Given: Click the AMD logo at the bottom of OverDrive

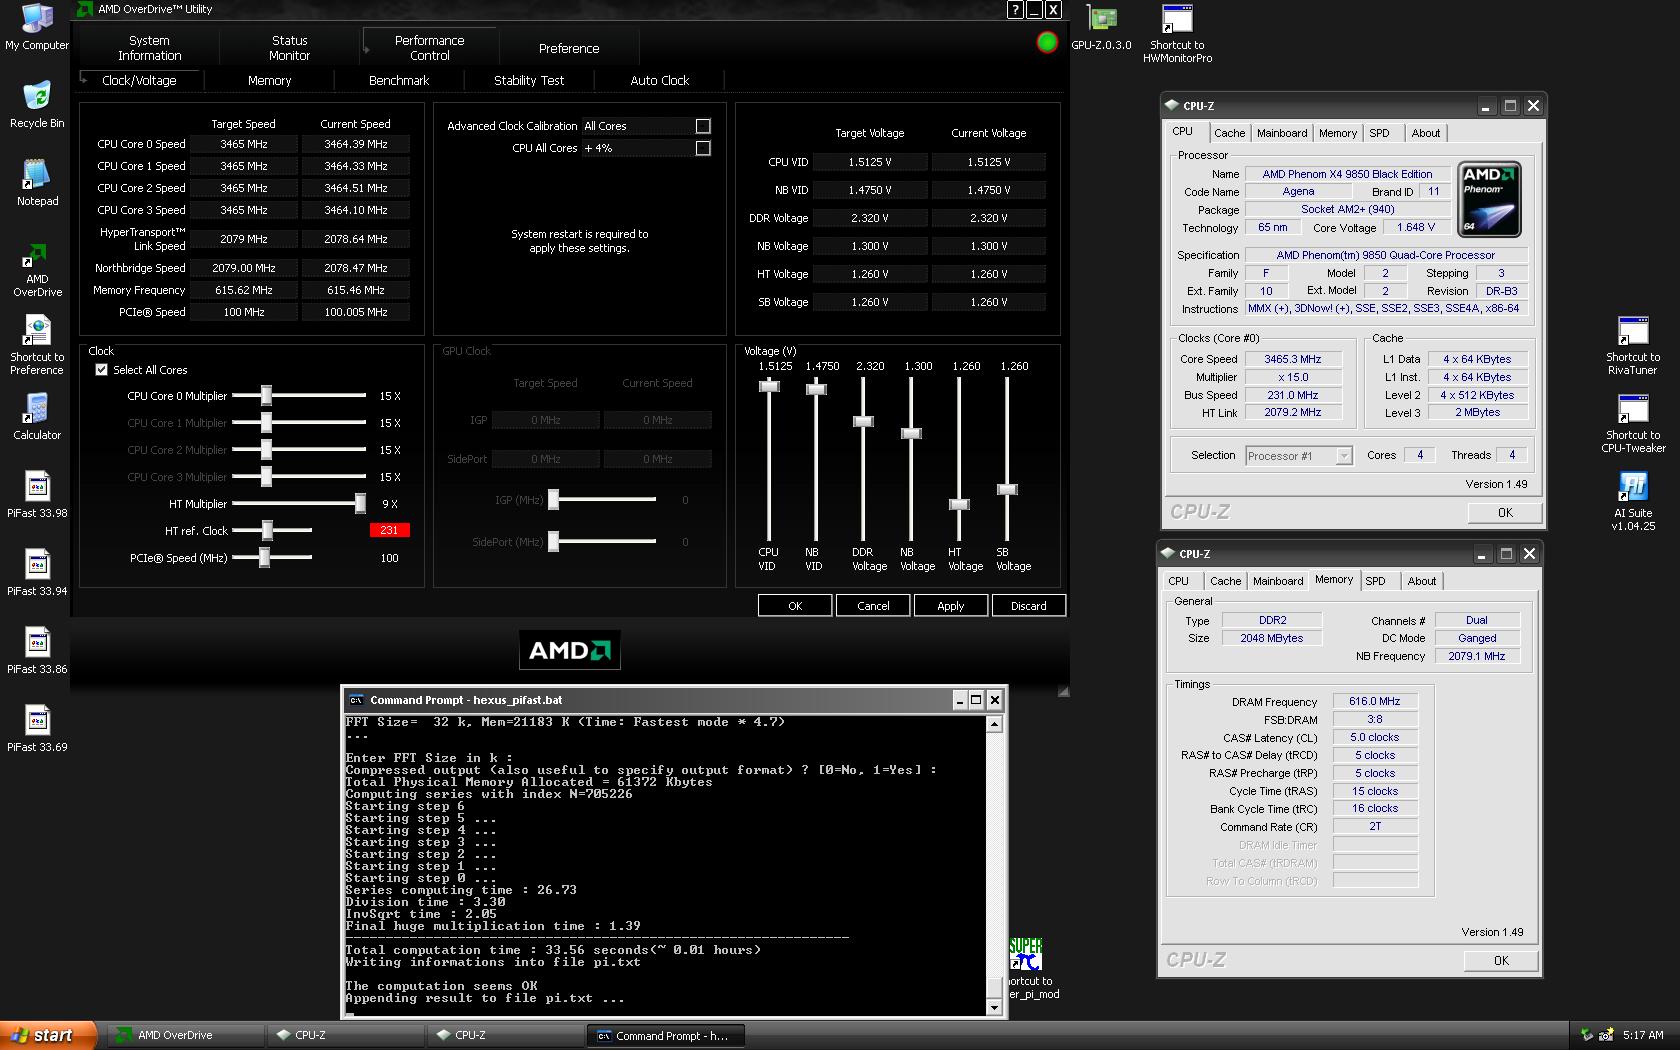Looking at the screenshot, I should pyautogui.click(x=569, y=650).
